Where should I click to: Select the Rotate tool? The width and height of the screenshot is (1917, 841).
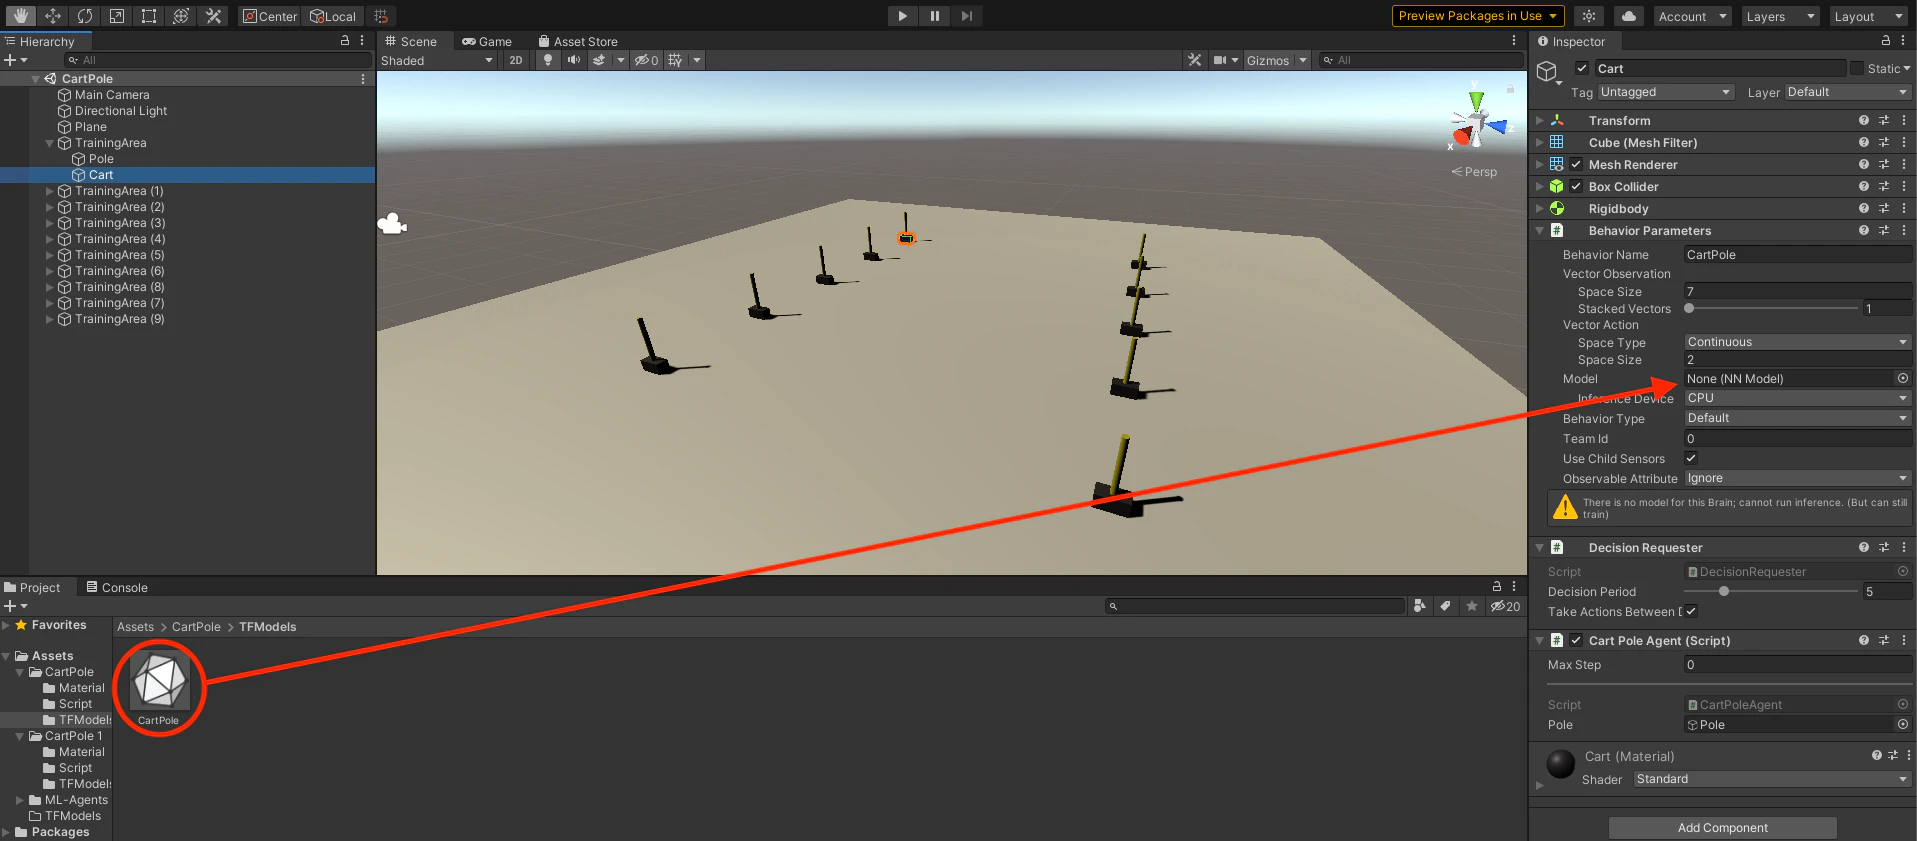(85, 16)
